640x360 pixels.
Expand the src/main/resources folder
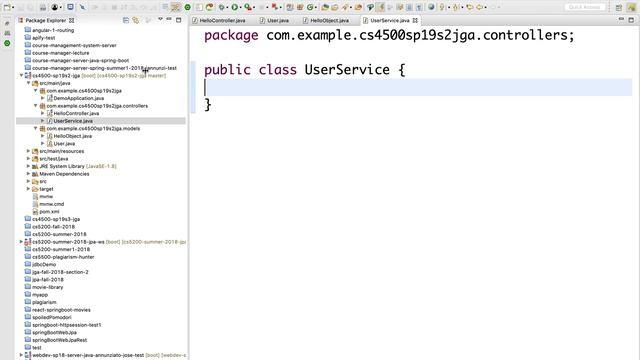click(x=29, y=151)
